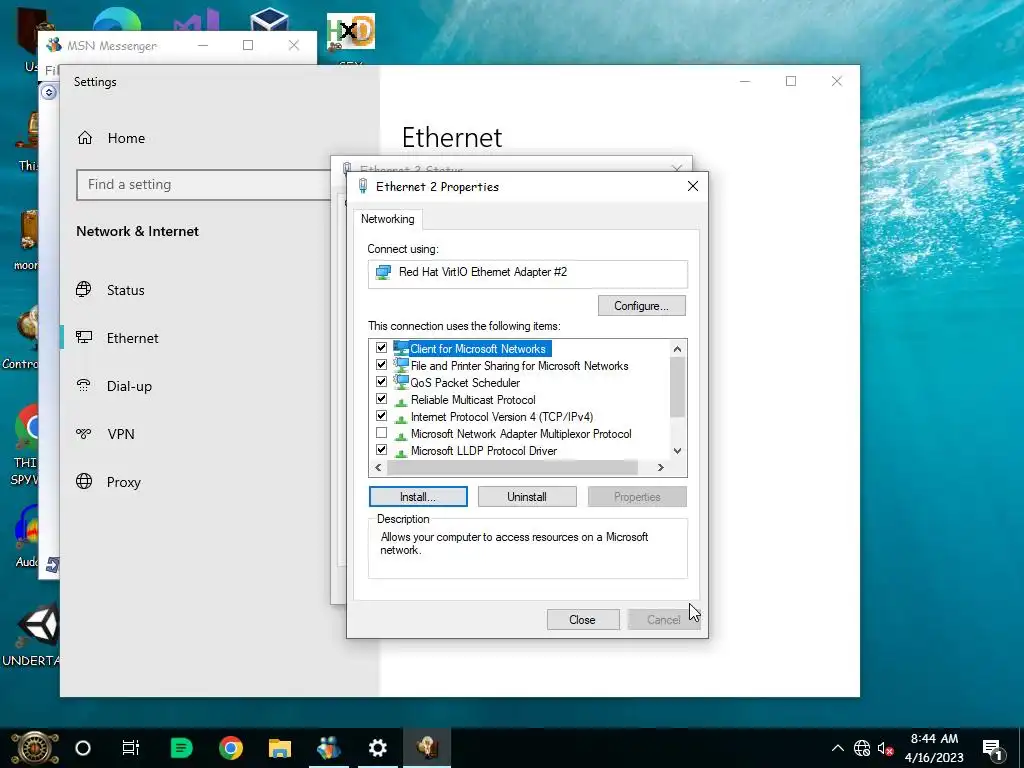Open File Explorer from taskbar
The width and height of the screenshot is (1024, 768).
click(x=280, y=748)
